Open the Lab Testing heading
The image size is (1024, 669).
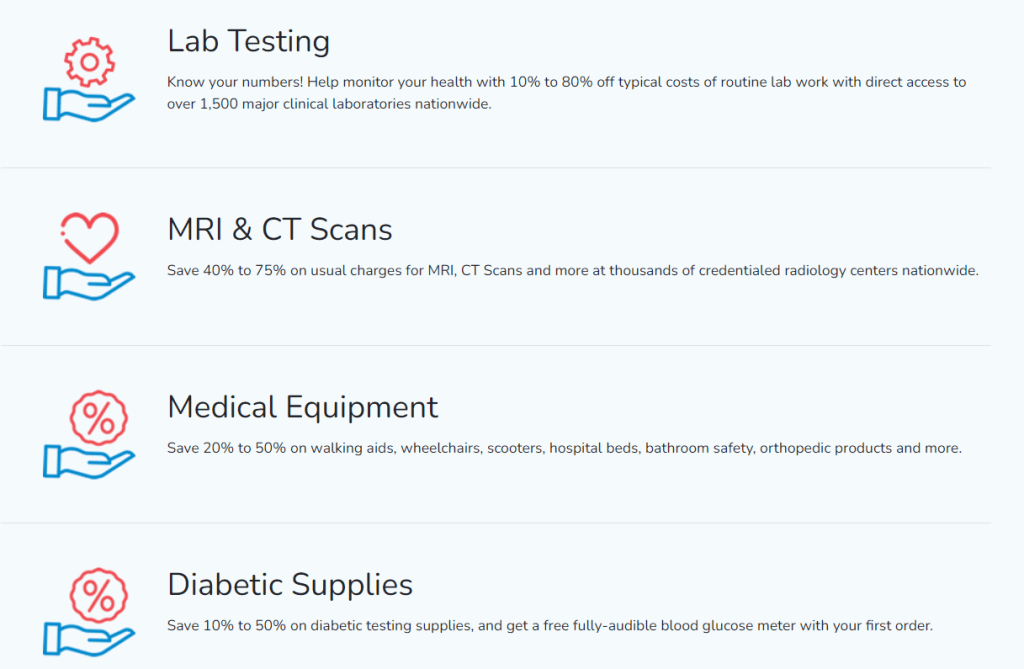[x=248, y=41]
